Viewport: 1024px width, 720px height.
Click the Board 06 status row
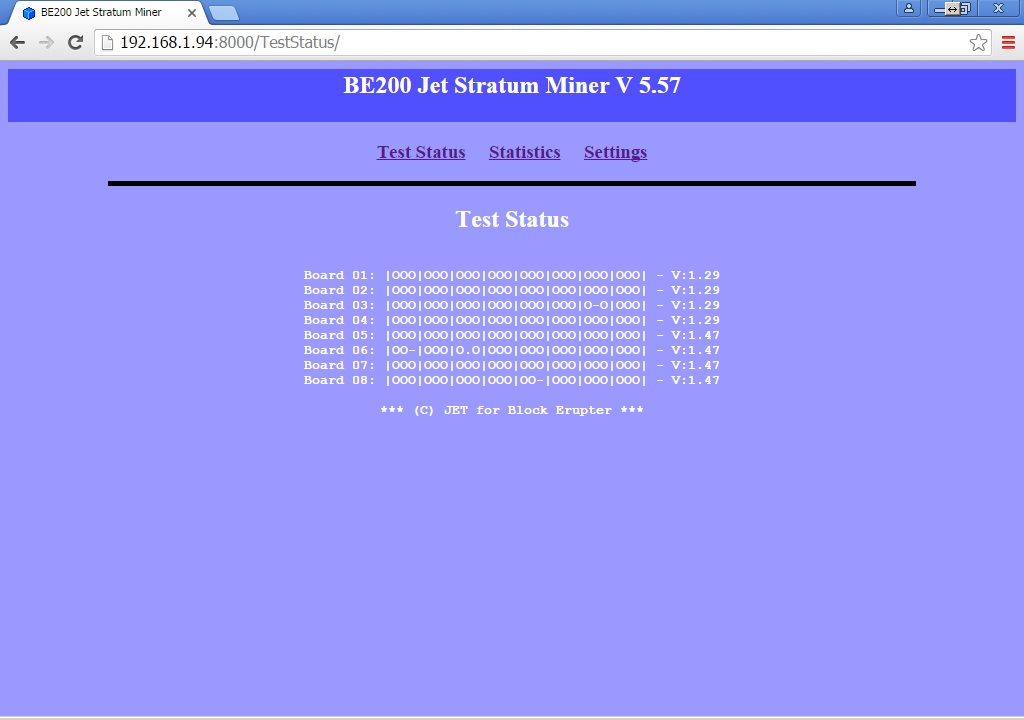point(511,350)
